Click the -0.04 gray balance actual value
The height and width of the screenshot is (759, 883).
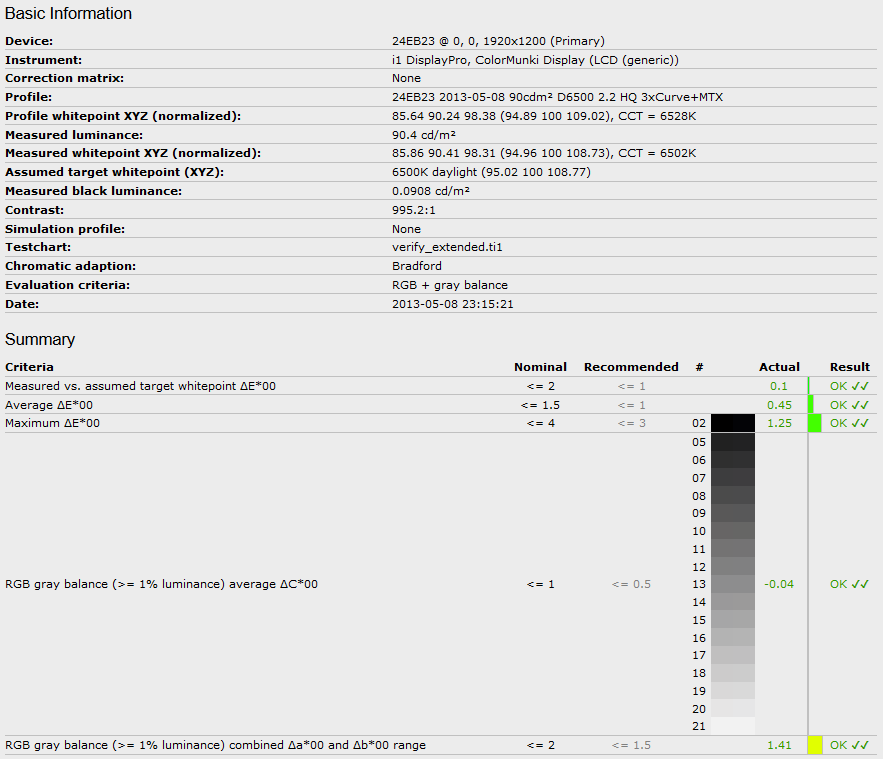click(778, 584)
